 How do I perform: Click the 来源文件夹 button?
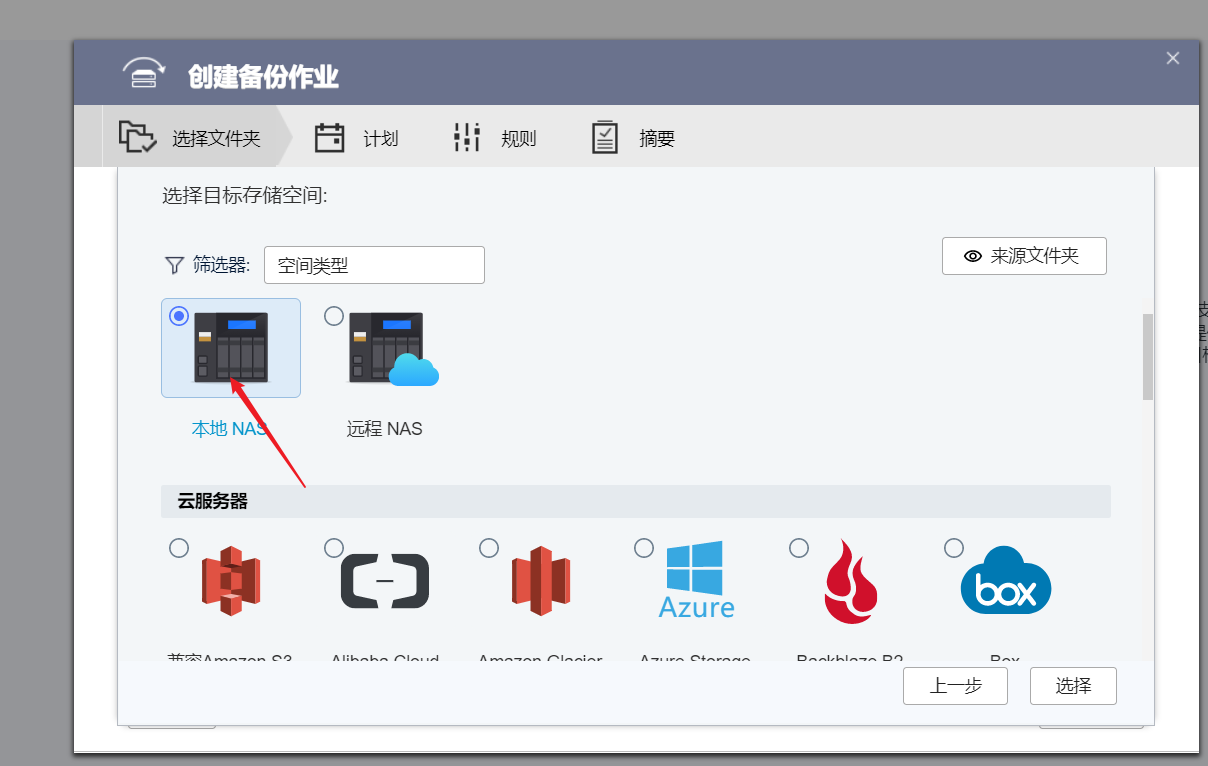[x=1024, y=256]
